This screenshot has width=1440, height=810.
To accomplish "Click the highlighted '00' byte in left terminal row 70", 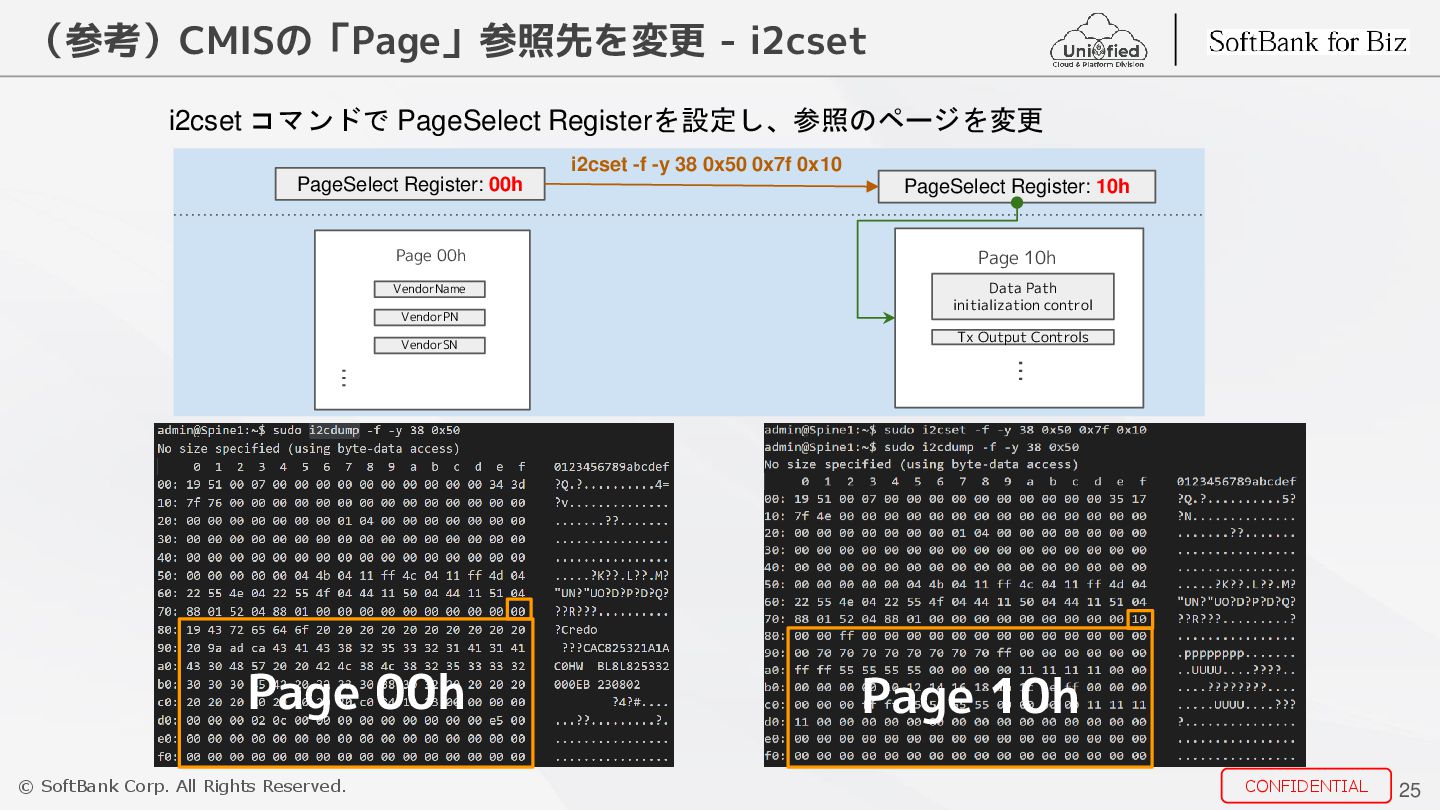I will pyautogui.click(x=518, y=610).
